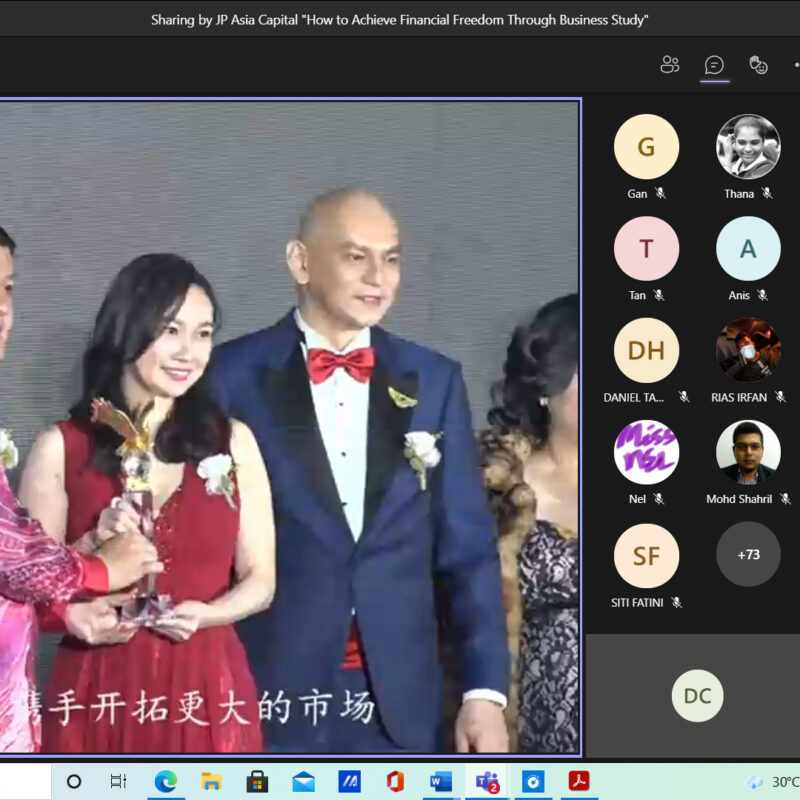800x800 pixels.
Task: Select the SF avatar for Siti Fatini
Action: pyautogui.click(x=646, y=556)
